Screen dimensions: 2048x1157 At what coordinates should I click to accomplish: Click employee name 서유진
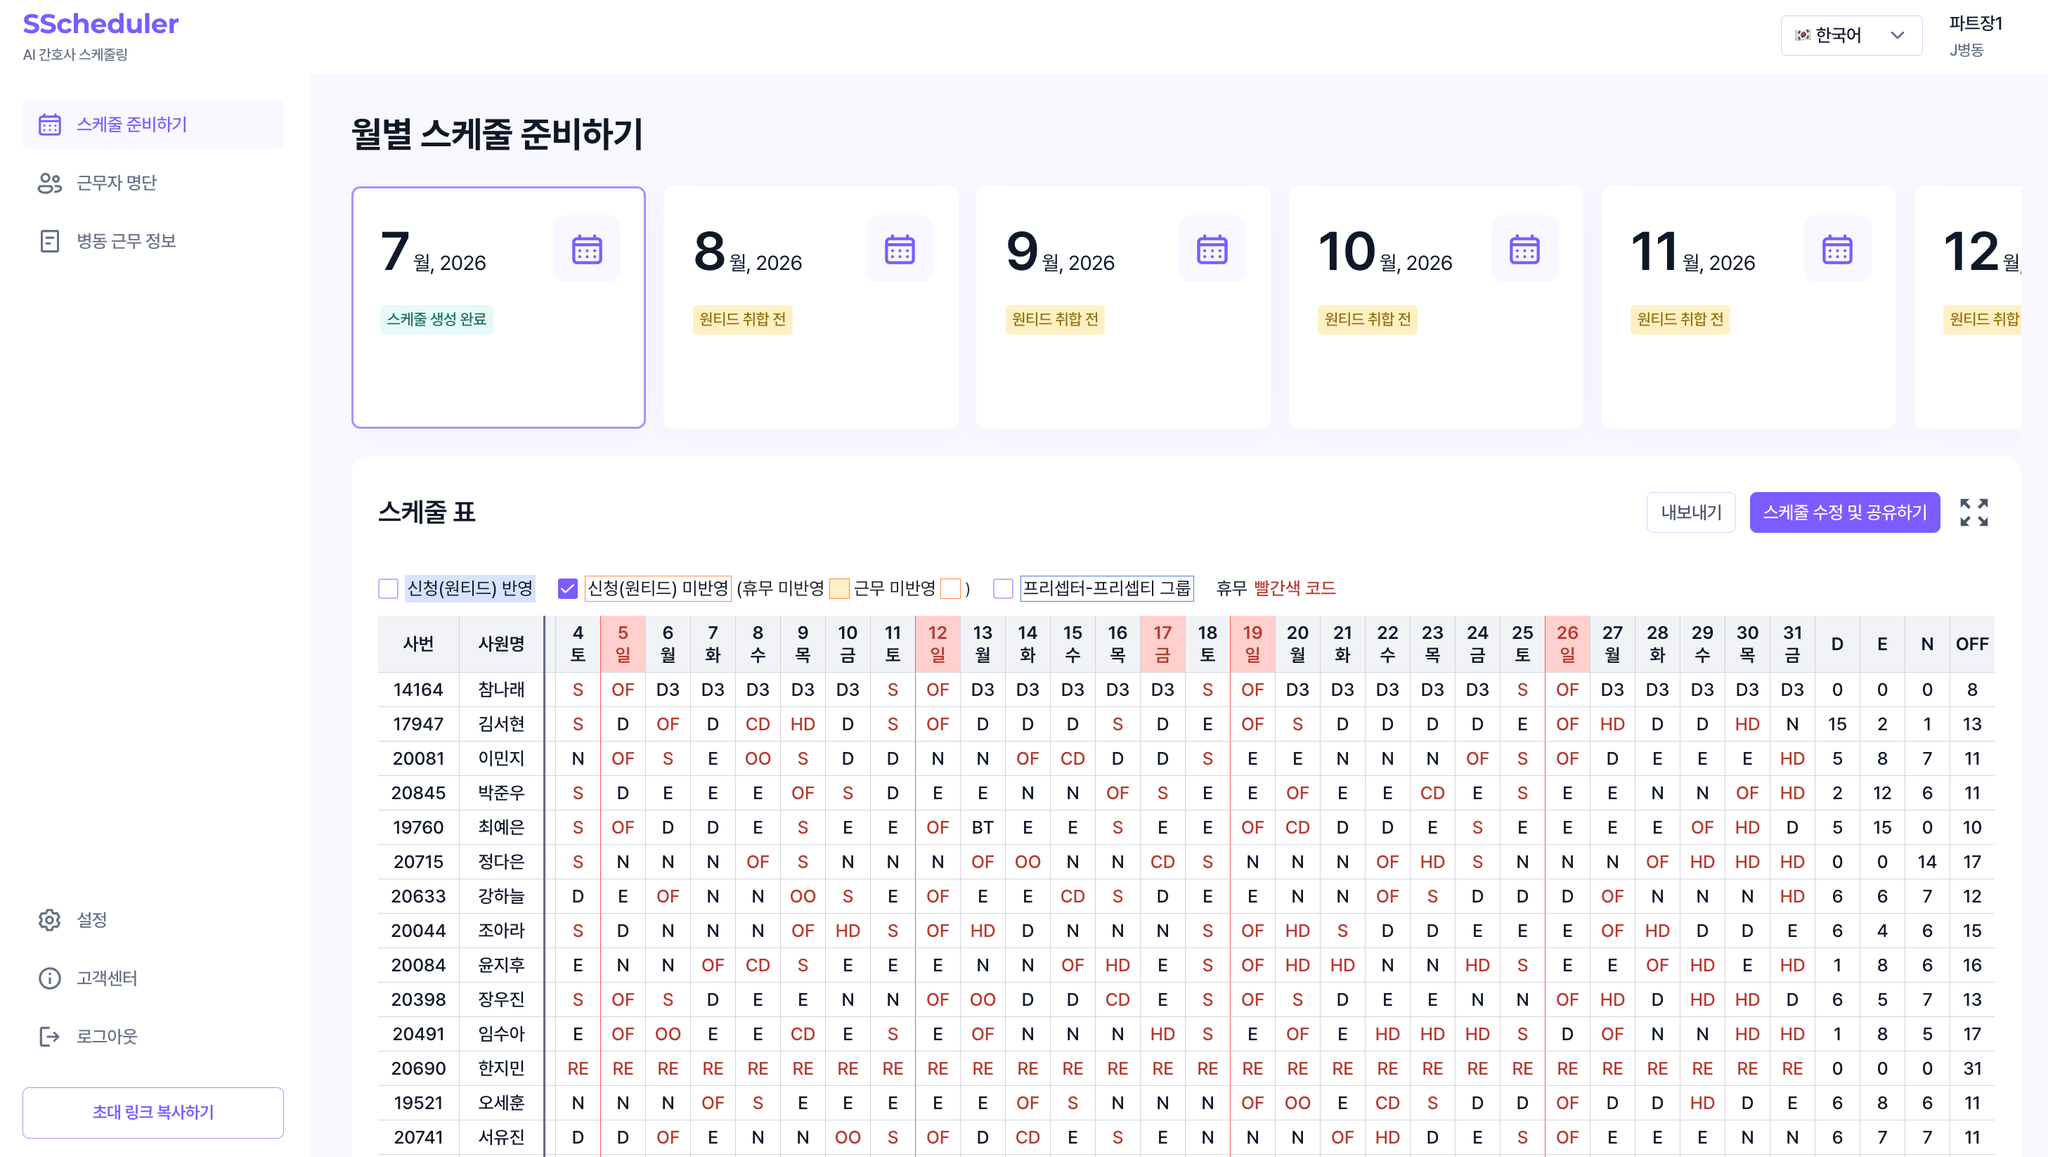(501, 1138)
